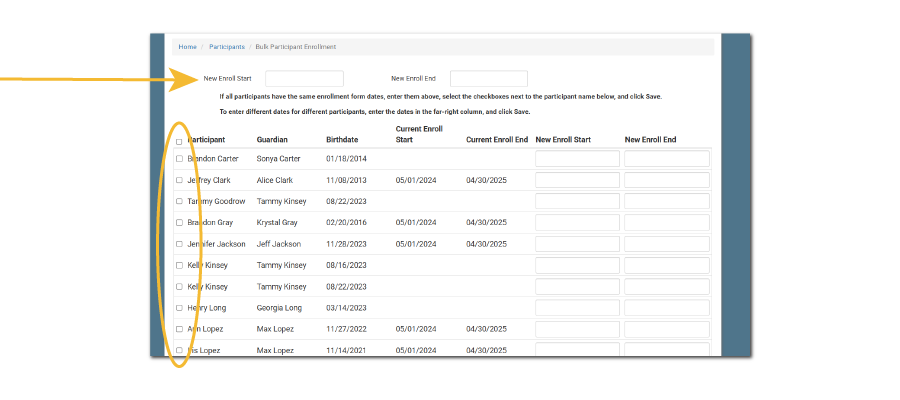Check the box for Brandon Carter

[179, 158]
